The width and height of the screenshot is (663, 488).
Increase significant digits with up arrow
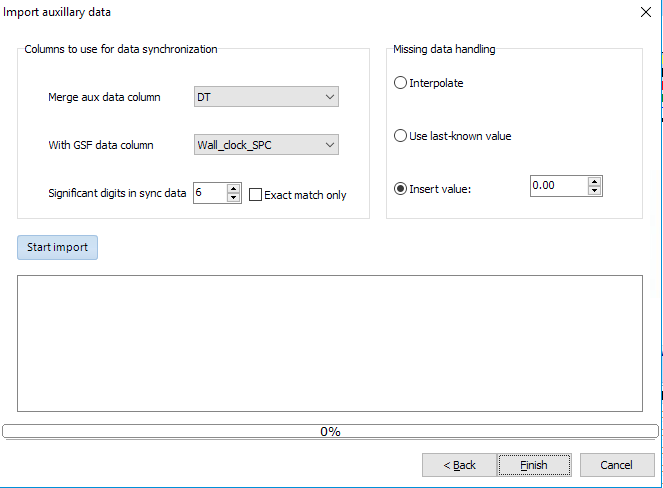[x=233, y=189]
